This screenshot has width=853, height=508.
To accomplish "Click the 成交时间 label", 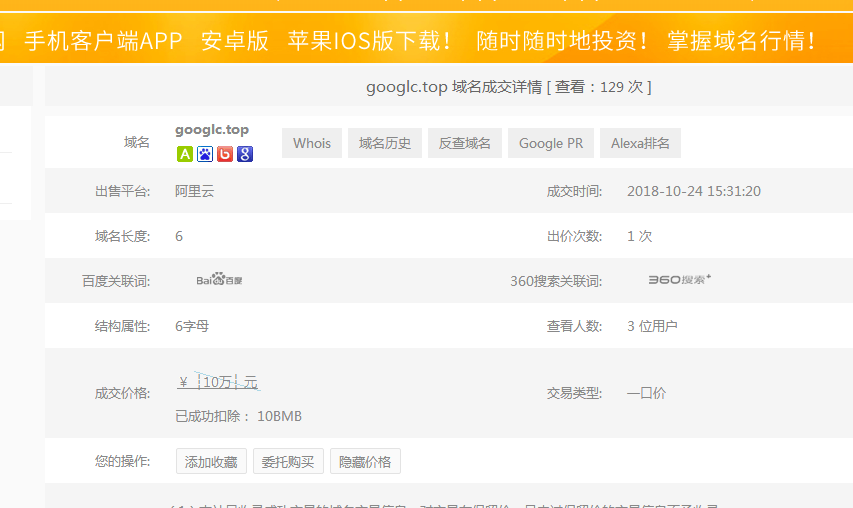I will pyautogui.click(x=574, y=191).
